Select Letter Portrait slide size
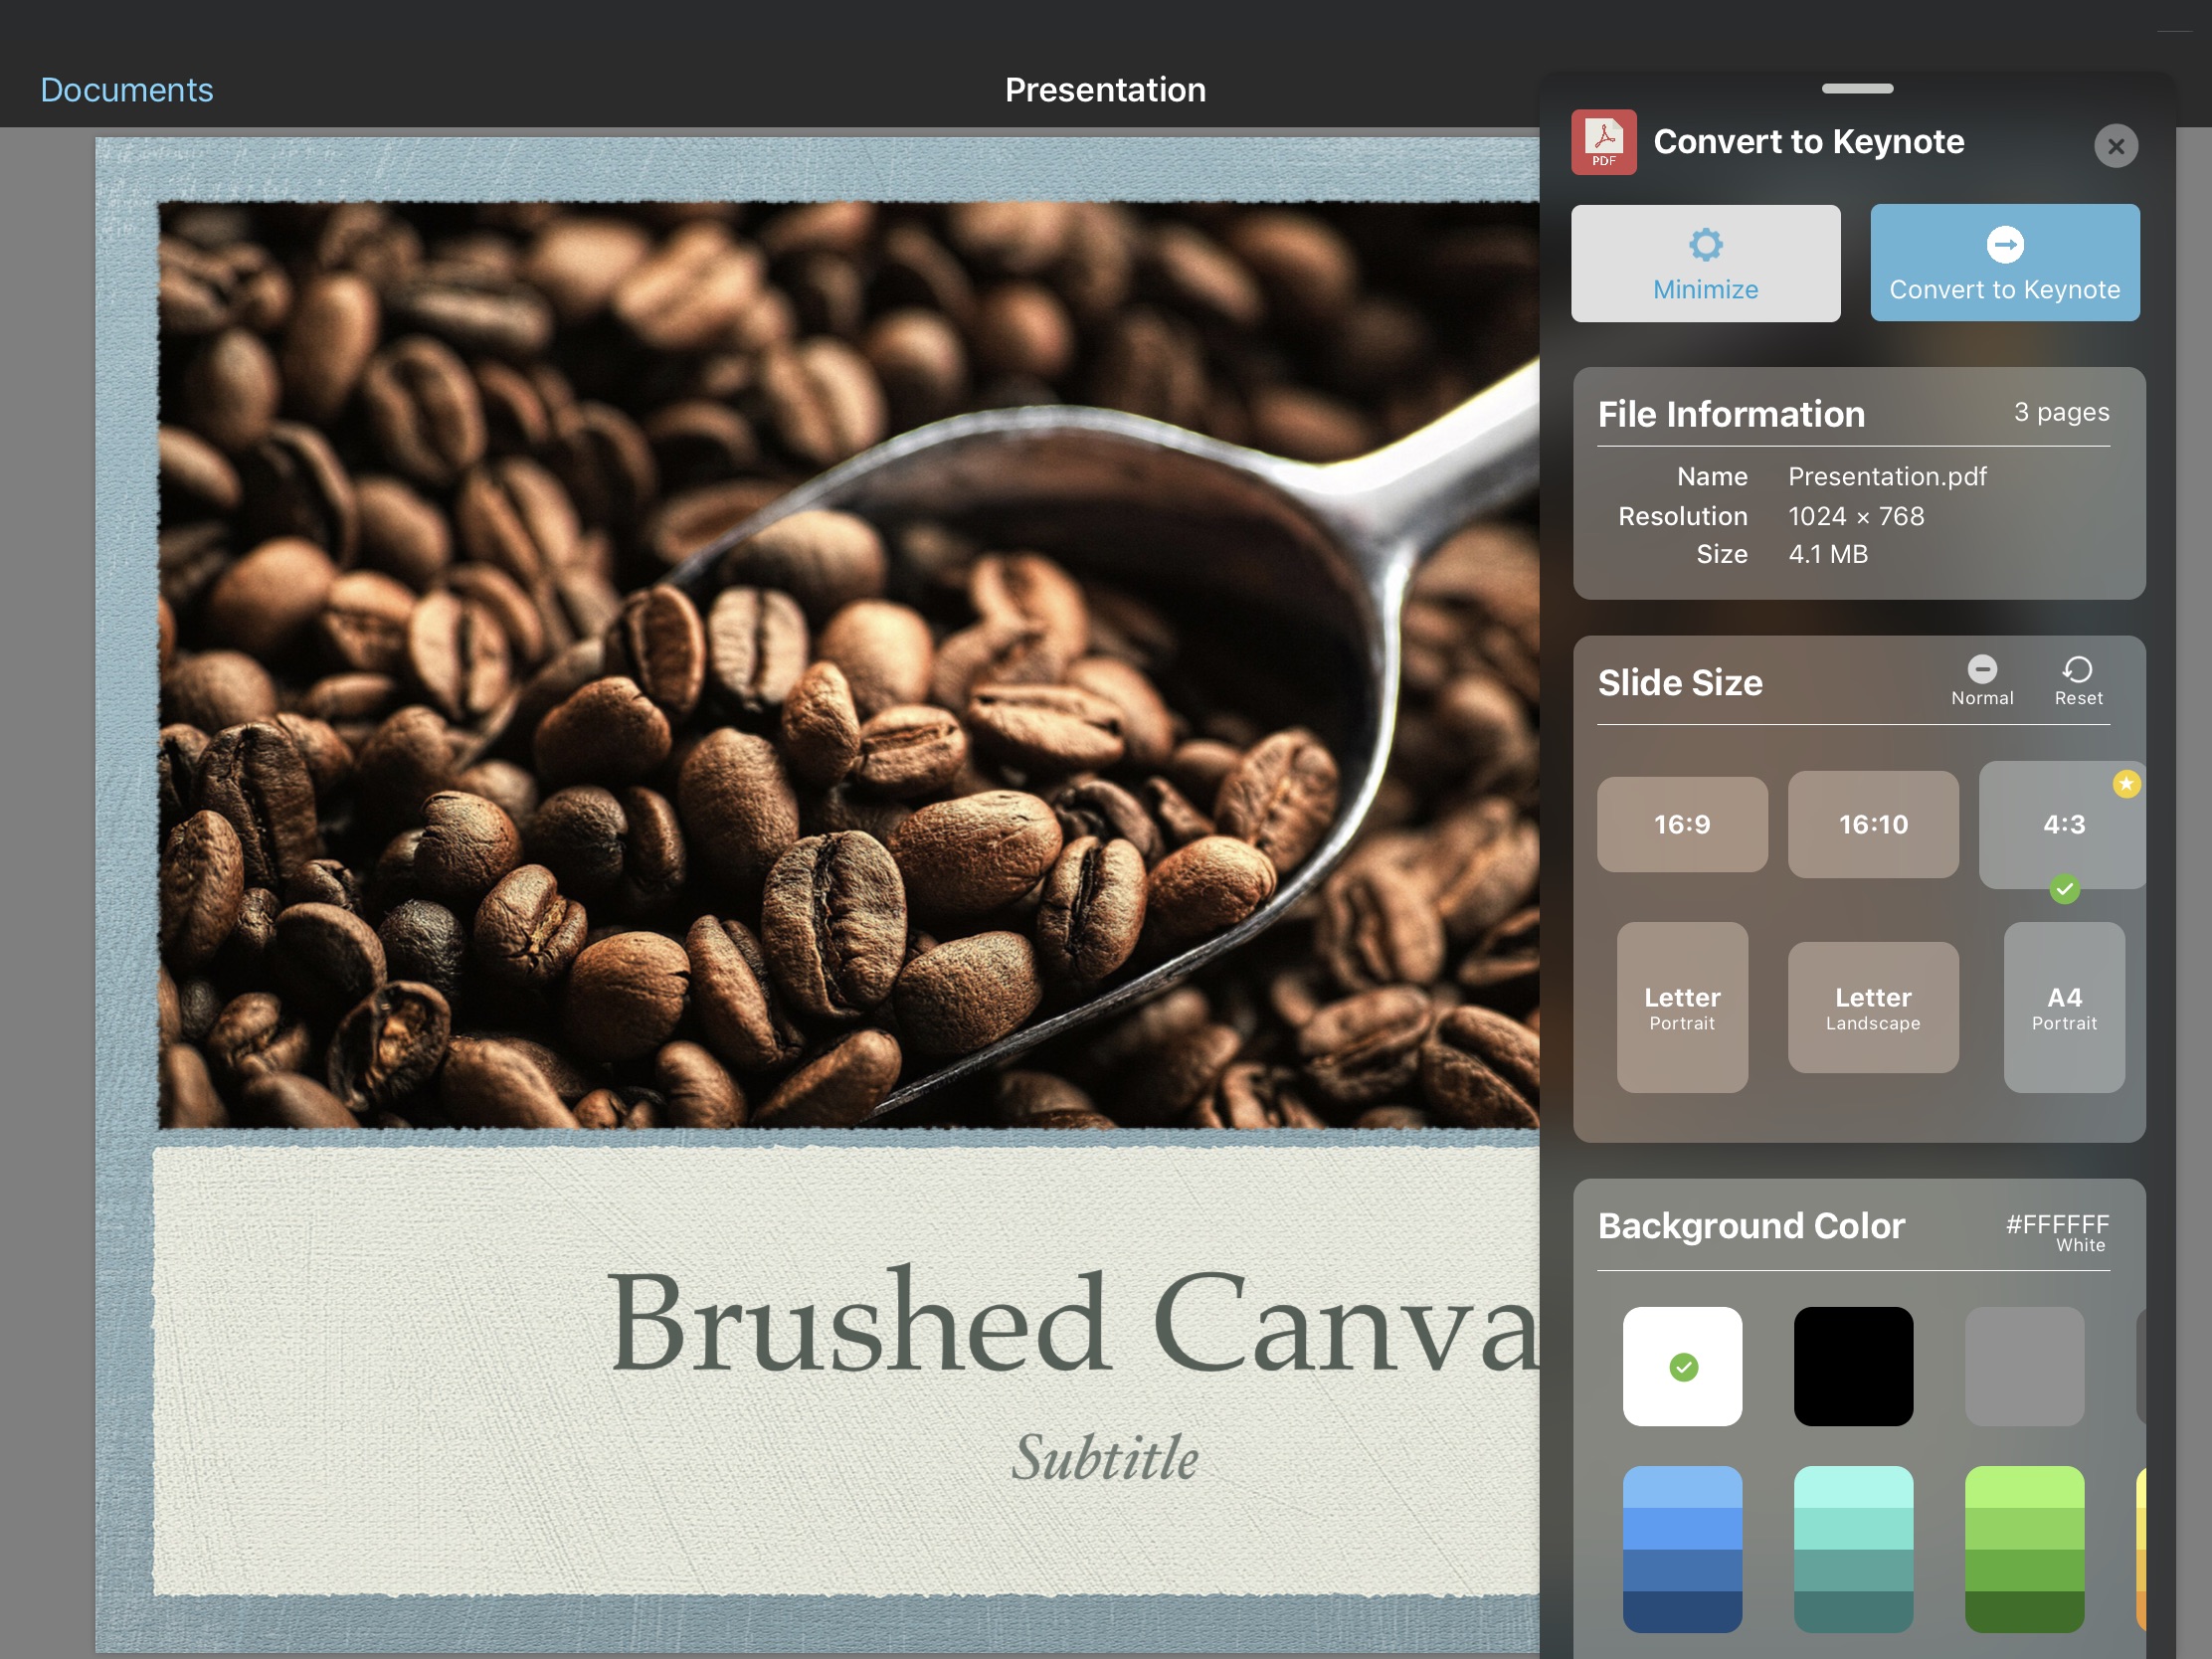2212x1659 pixels. [x=1681, y=1008]
